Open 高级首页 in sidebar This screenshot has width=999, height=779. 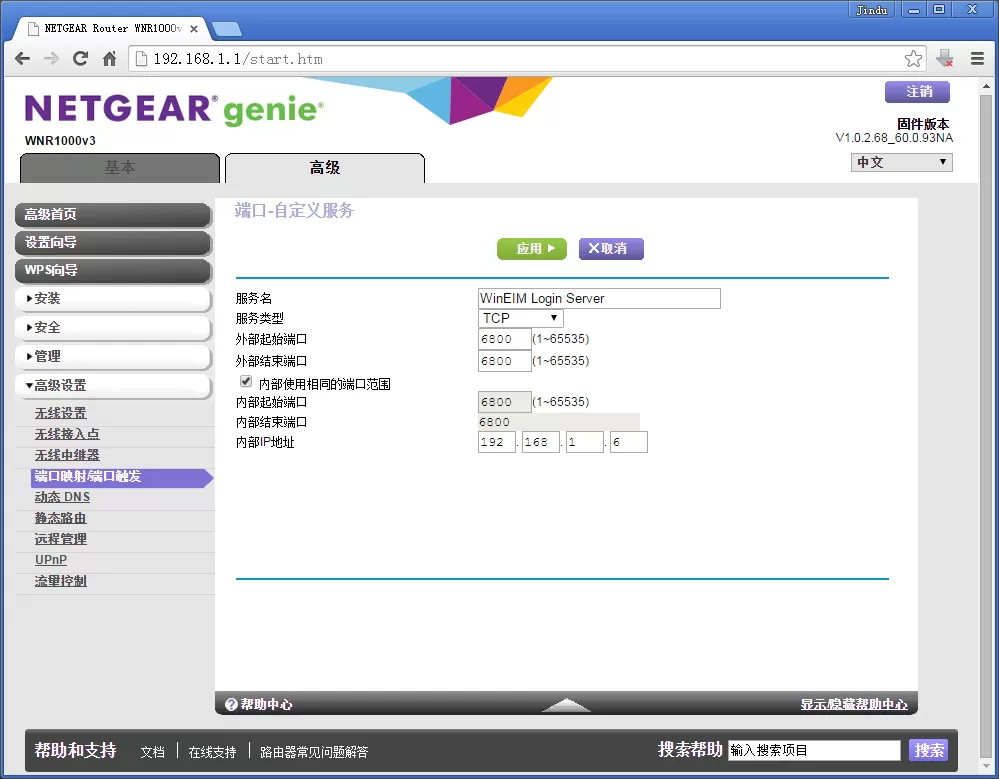[113, 215]
